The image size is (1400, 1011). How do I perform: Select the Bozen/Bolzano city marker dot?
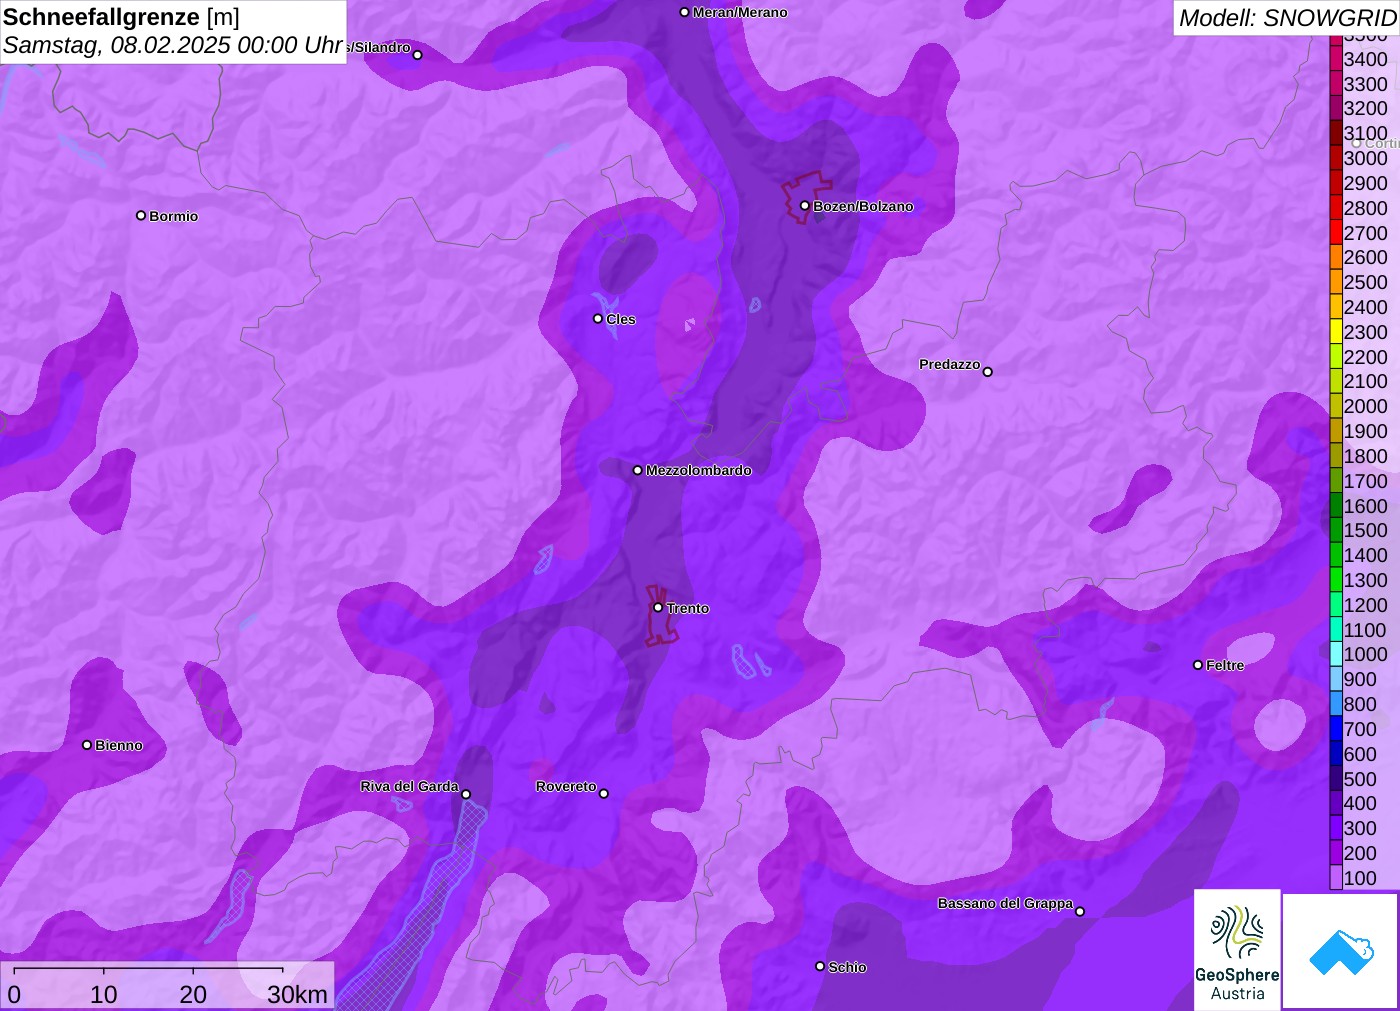pos(805,206)
